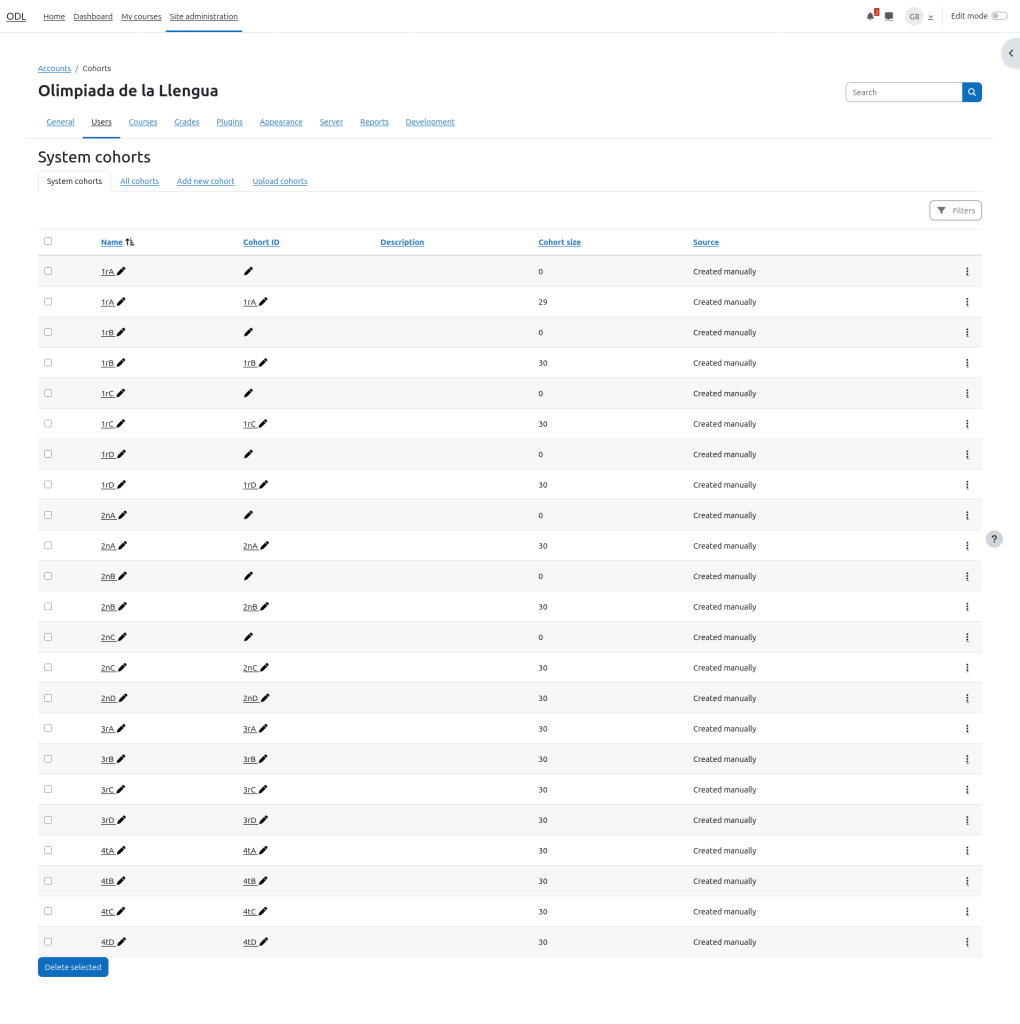Open the user account menu dropdown
1020x1024 pixels.
[x=919, y=16]
